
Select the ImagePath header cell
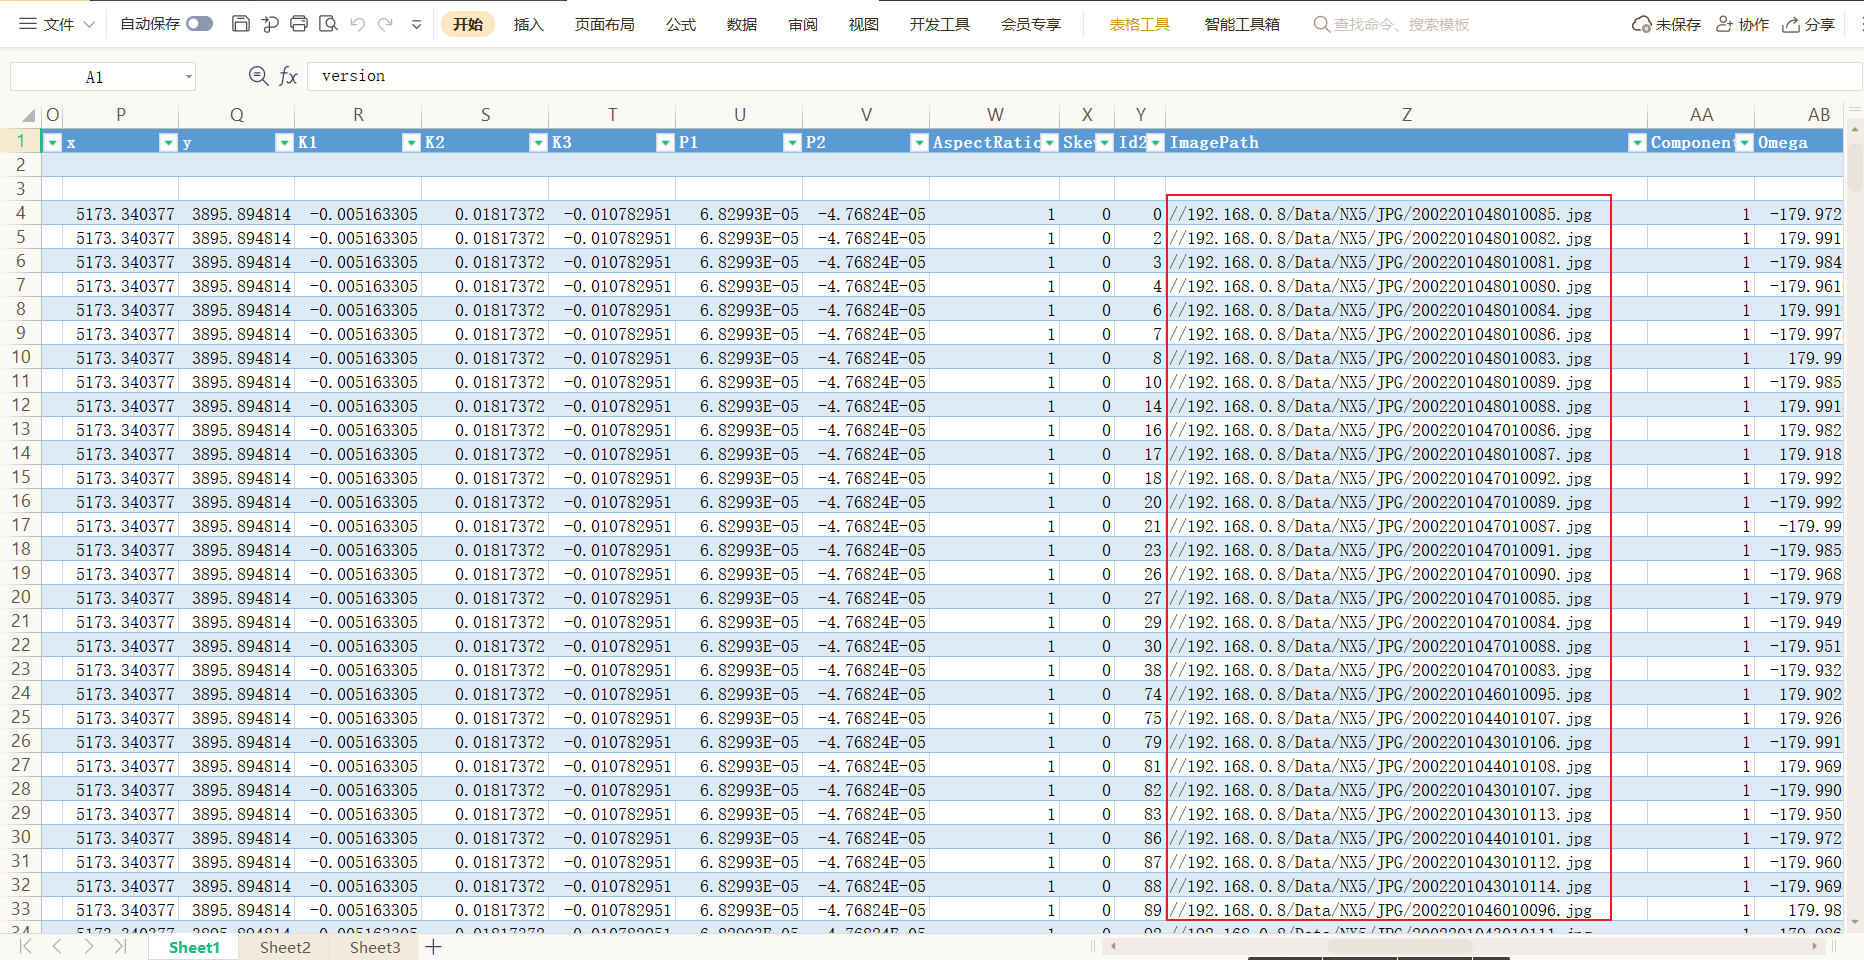1406,143
